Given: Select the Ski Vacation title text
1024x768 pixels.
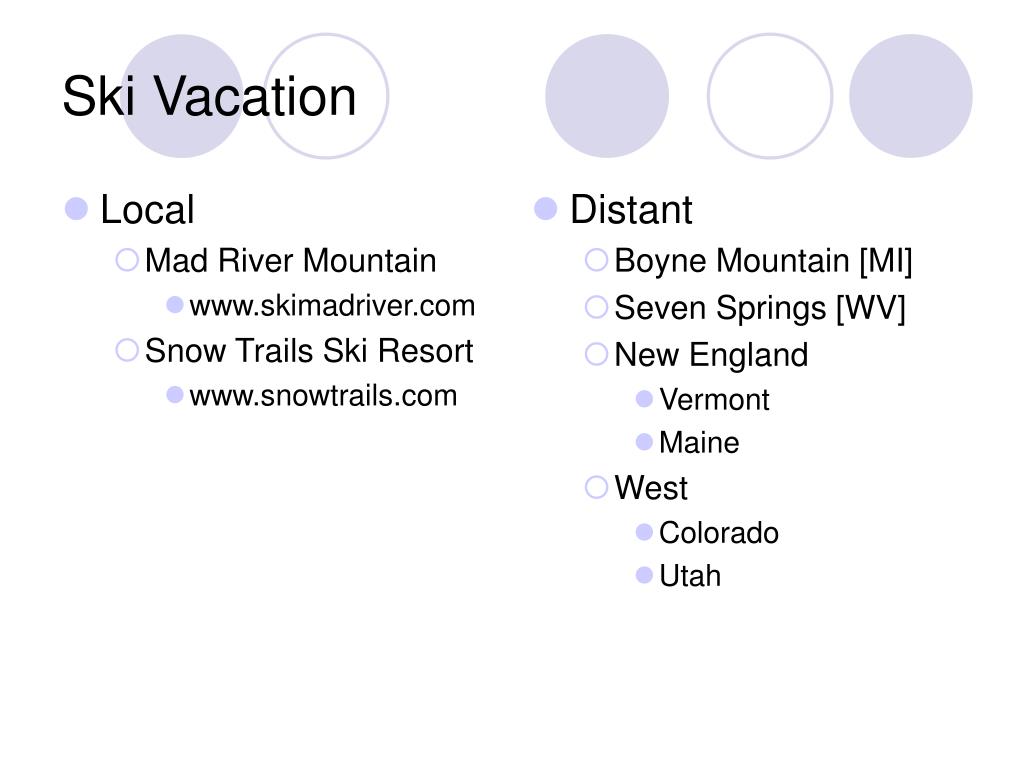Looking at the screenshot, I should click(209, 97).
